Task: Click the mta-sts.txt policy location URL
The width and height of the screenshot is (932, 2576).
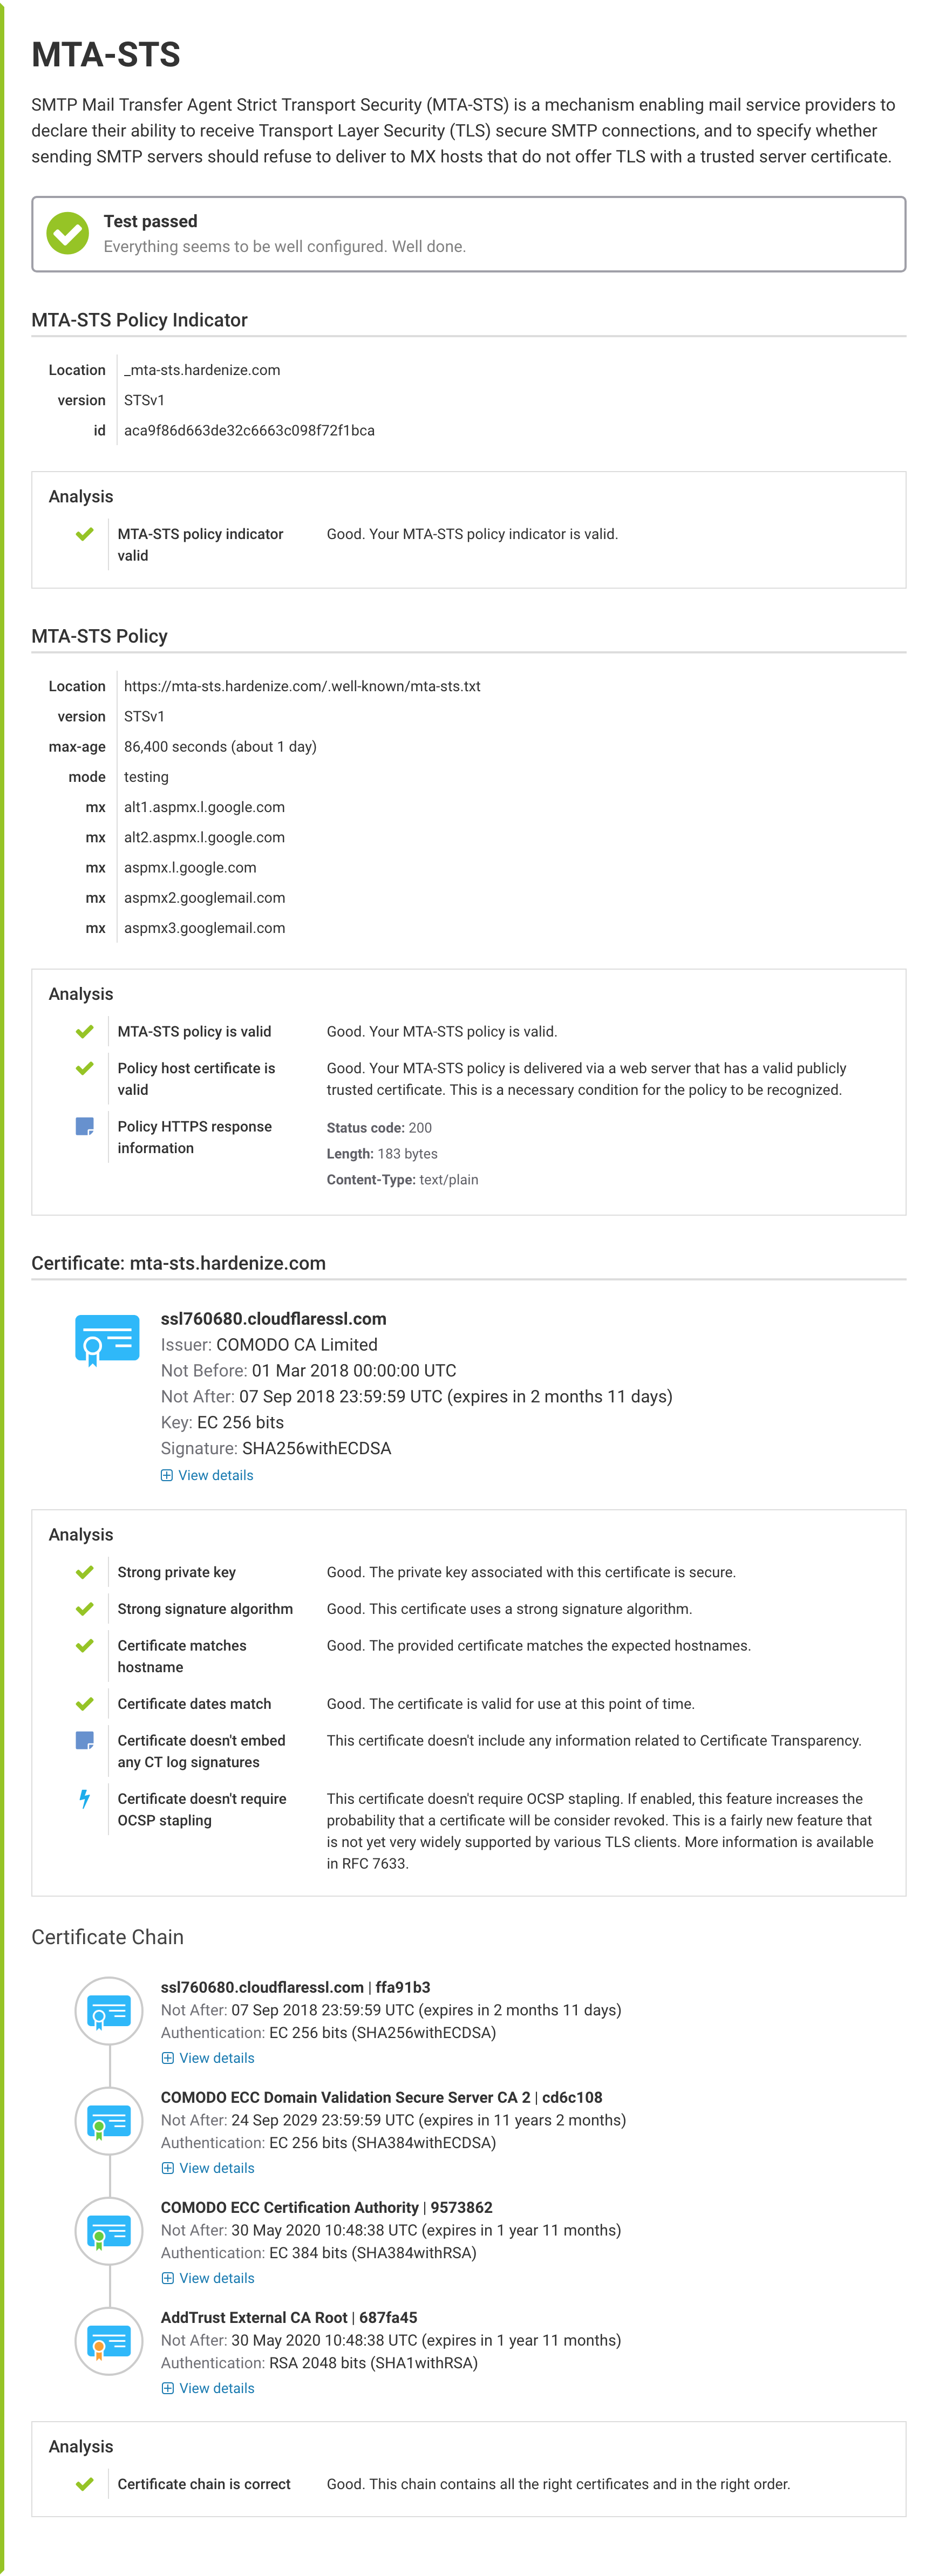Action: [x=302, y=686]
